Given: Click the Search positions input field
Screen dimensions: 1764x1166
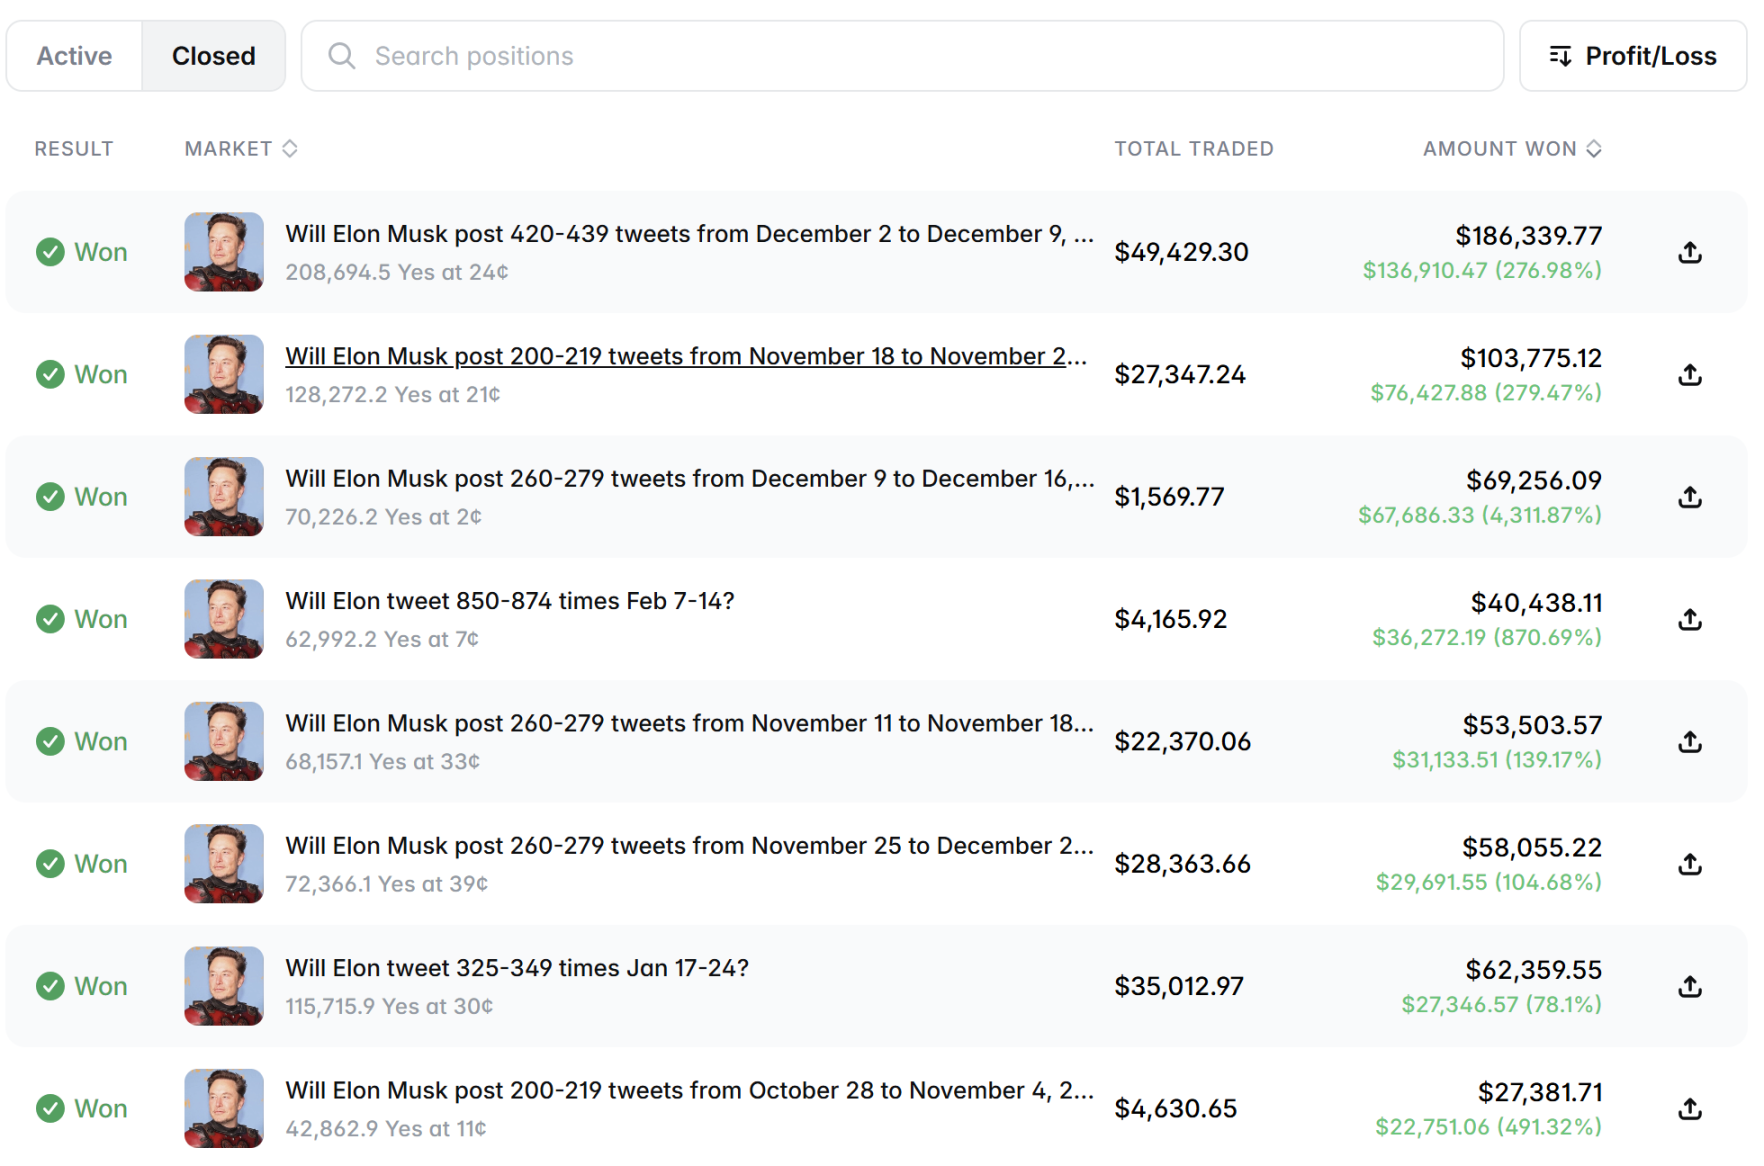Looking at the screenshot, I should click(900, 56).
